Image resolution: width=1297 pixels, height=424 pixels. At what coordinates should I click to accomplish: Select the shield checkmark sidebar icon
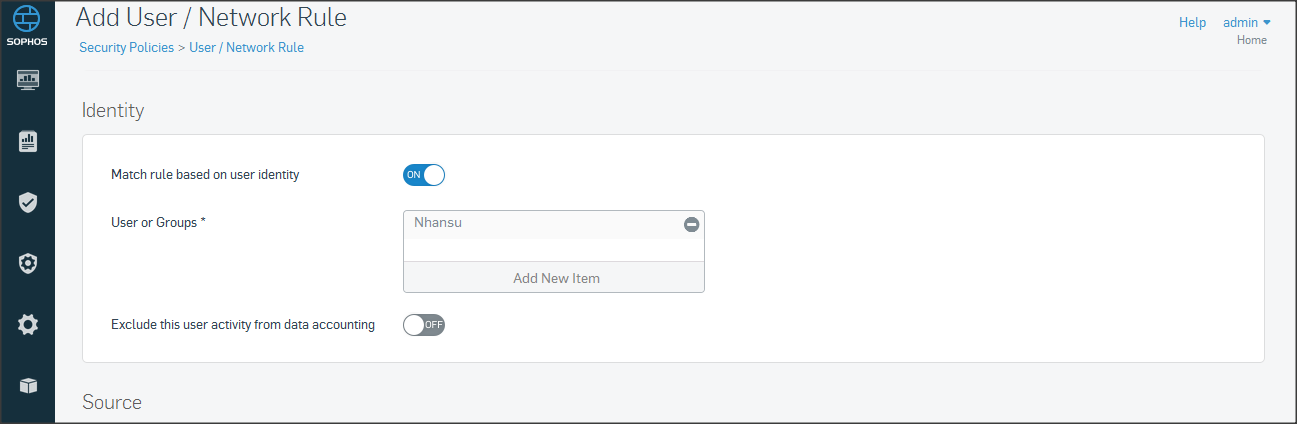(x=28, y=203)
